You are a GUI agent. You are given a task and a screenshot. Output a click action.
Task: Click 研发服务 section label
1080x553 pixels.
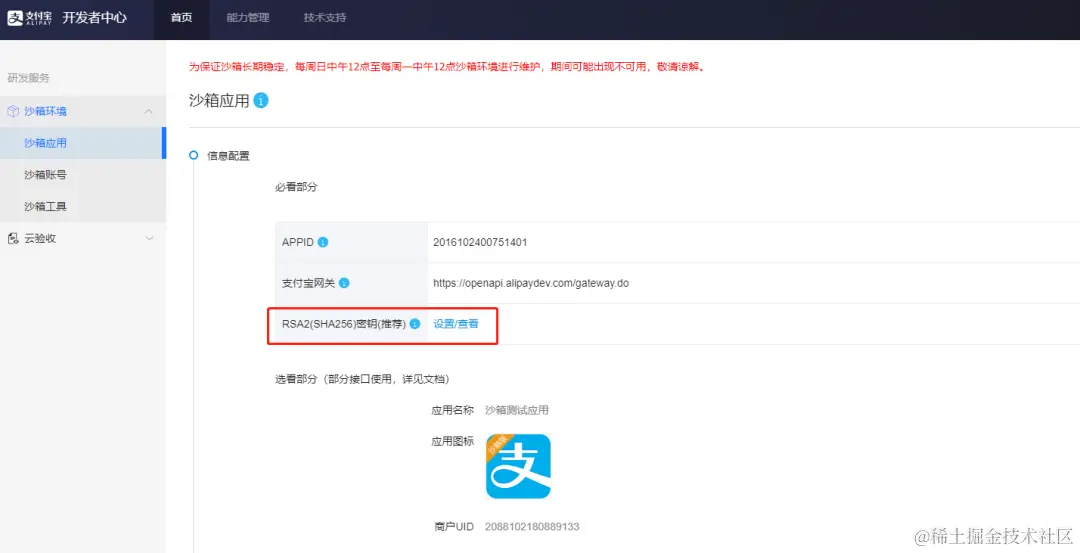coord(28,78)
